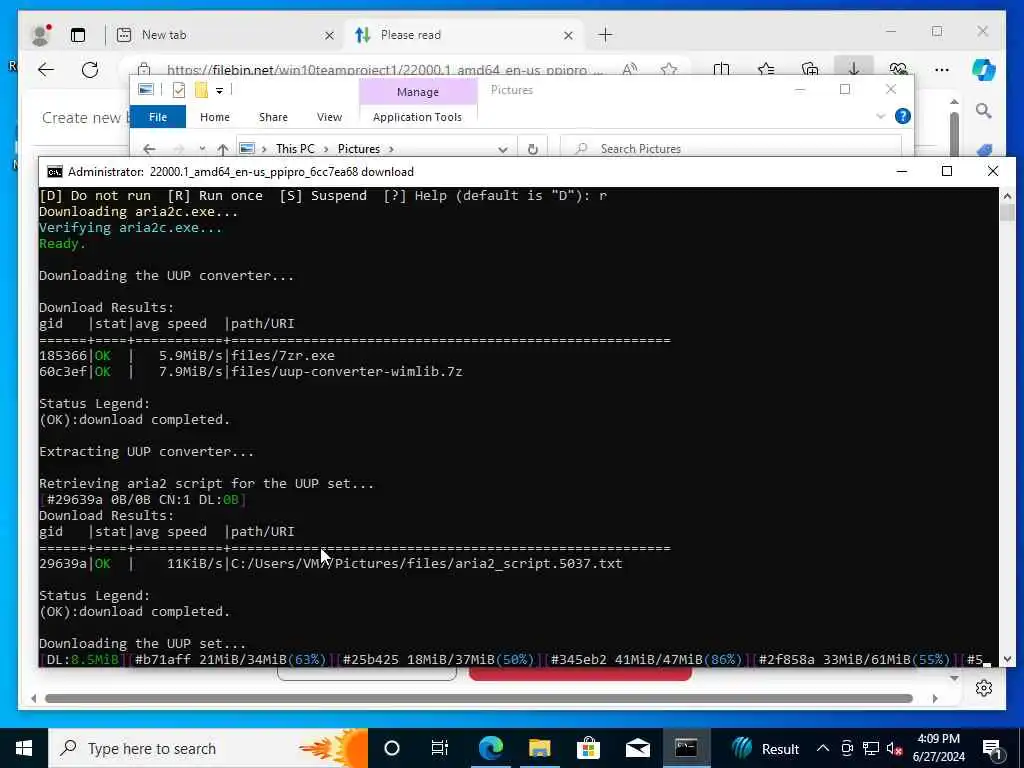
Task: Click Explorer quick access New folder icon
Action: click(201, 90)
